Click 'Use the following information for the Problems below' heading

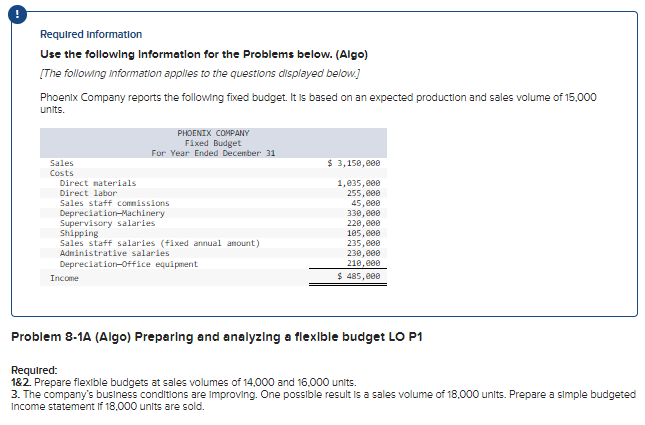click(204, 54)
